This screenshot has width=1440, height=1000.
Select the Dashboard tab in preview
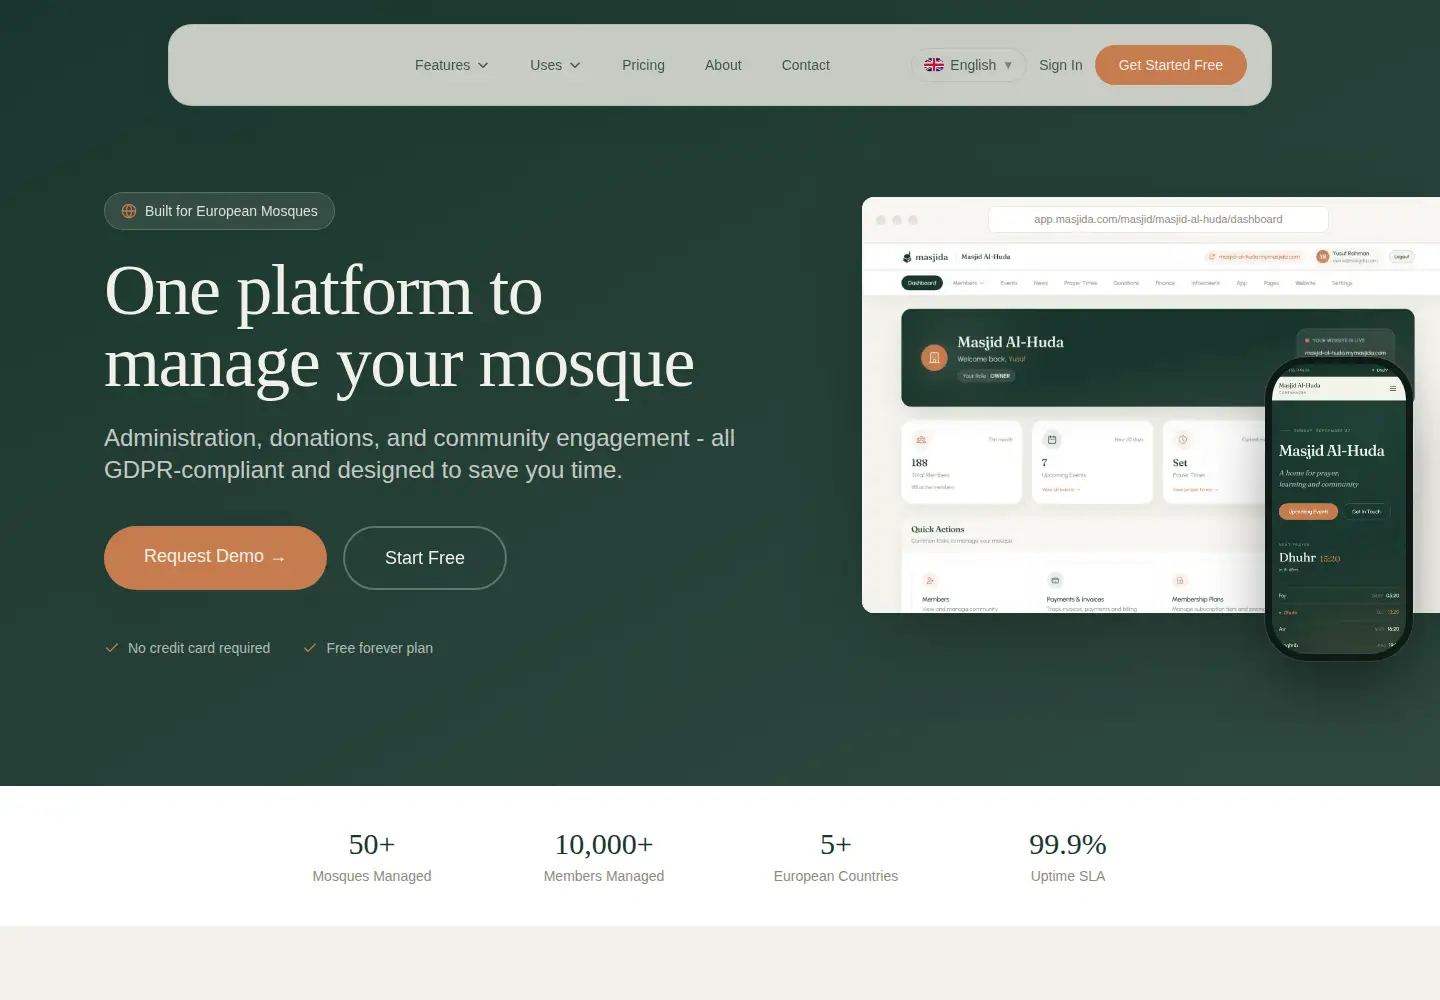[x=922, y=283]
